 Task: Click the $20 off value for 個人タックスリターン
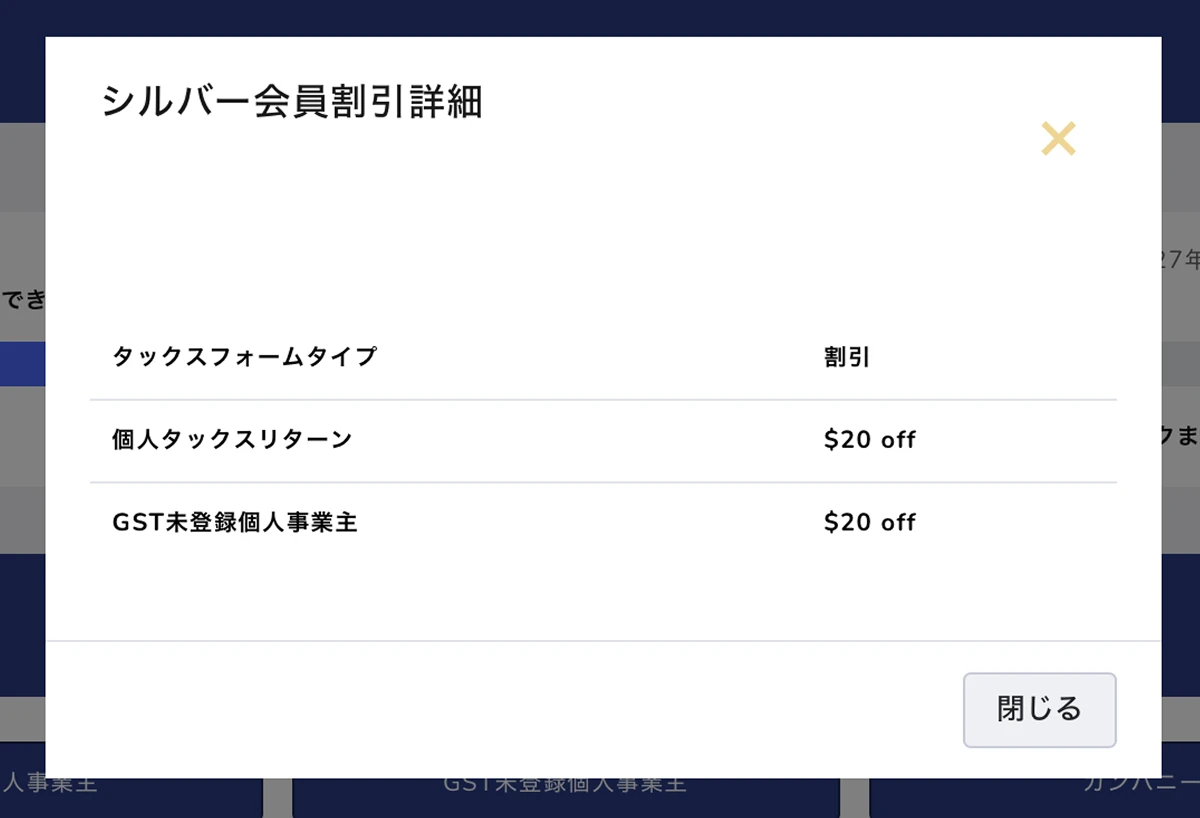(869, 440)
